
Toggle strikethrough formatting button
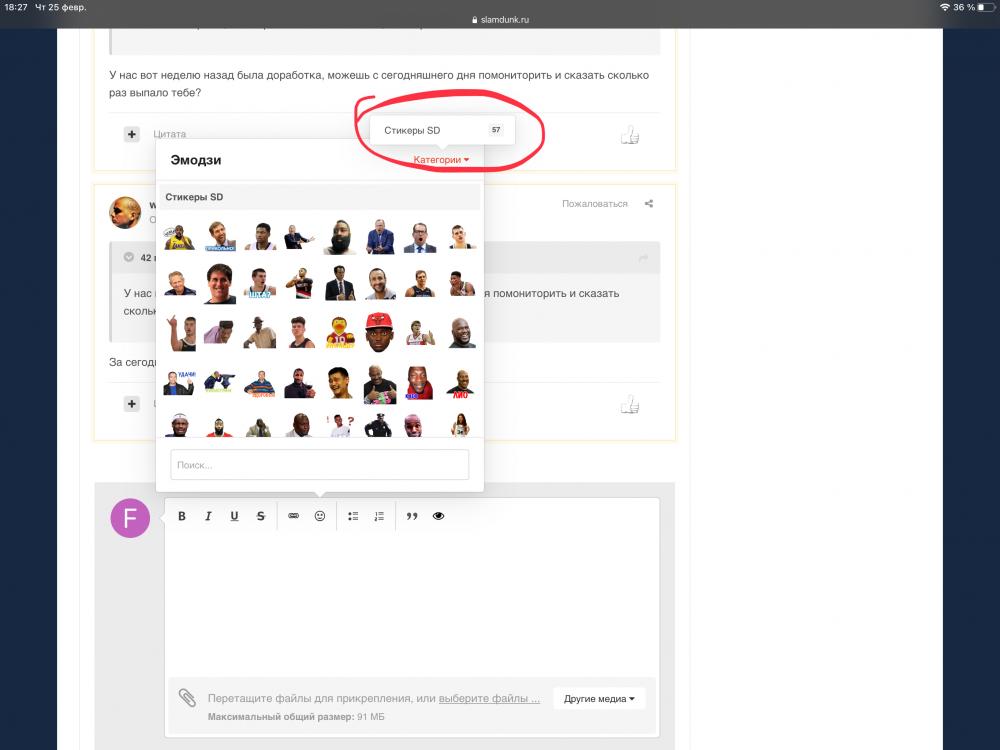click(260, 516)
